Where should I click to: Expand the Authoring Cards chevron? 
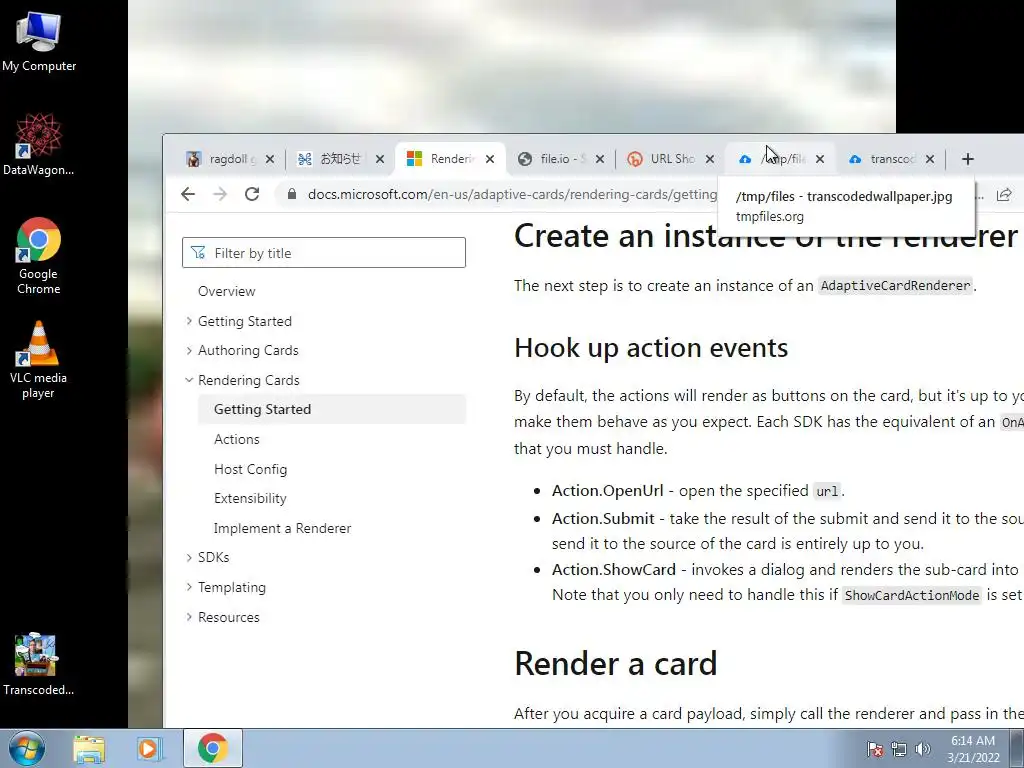[x=189, y=350]
